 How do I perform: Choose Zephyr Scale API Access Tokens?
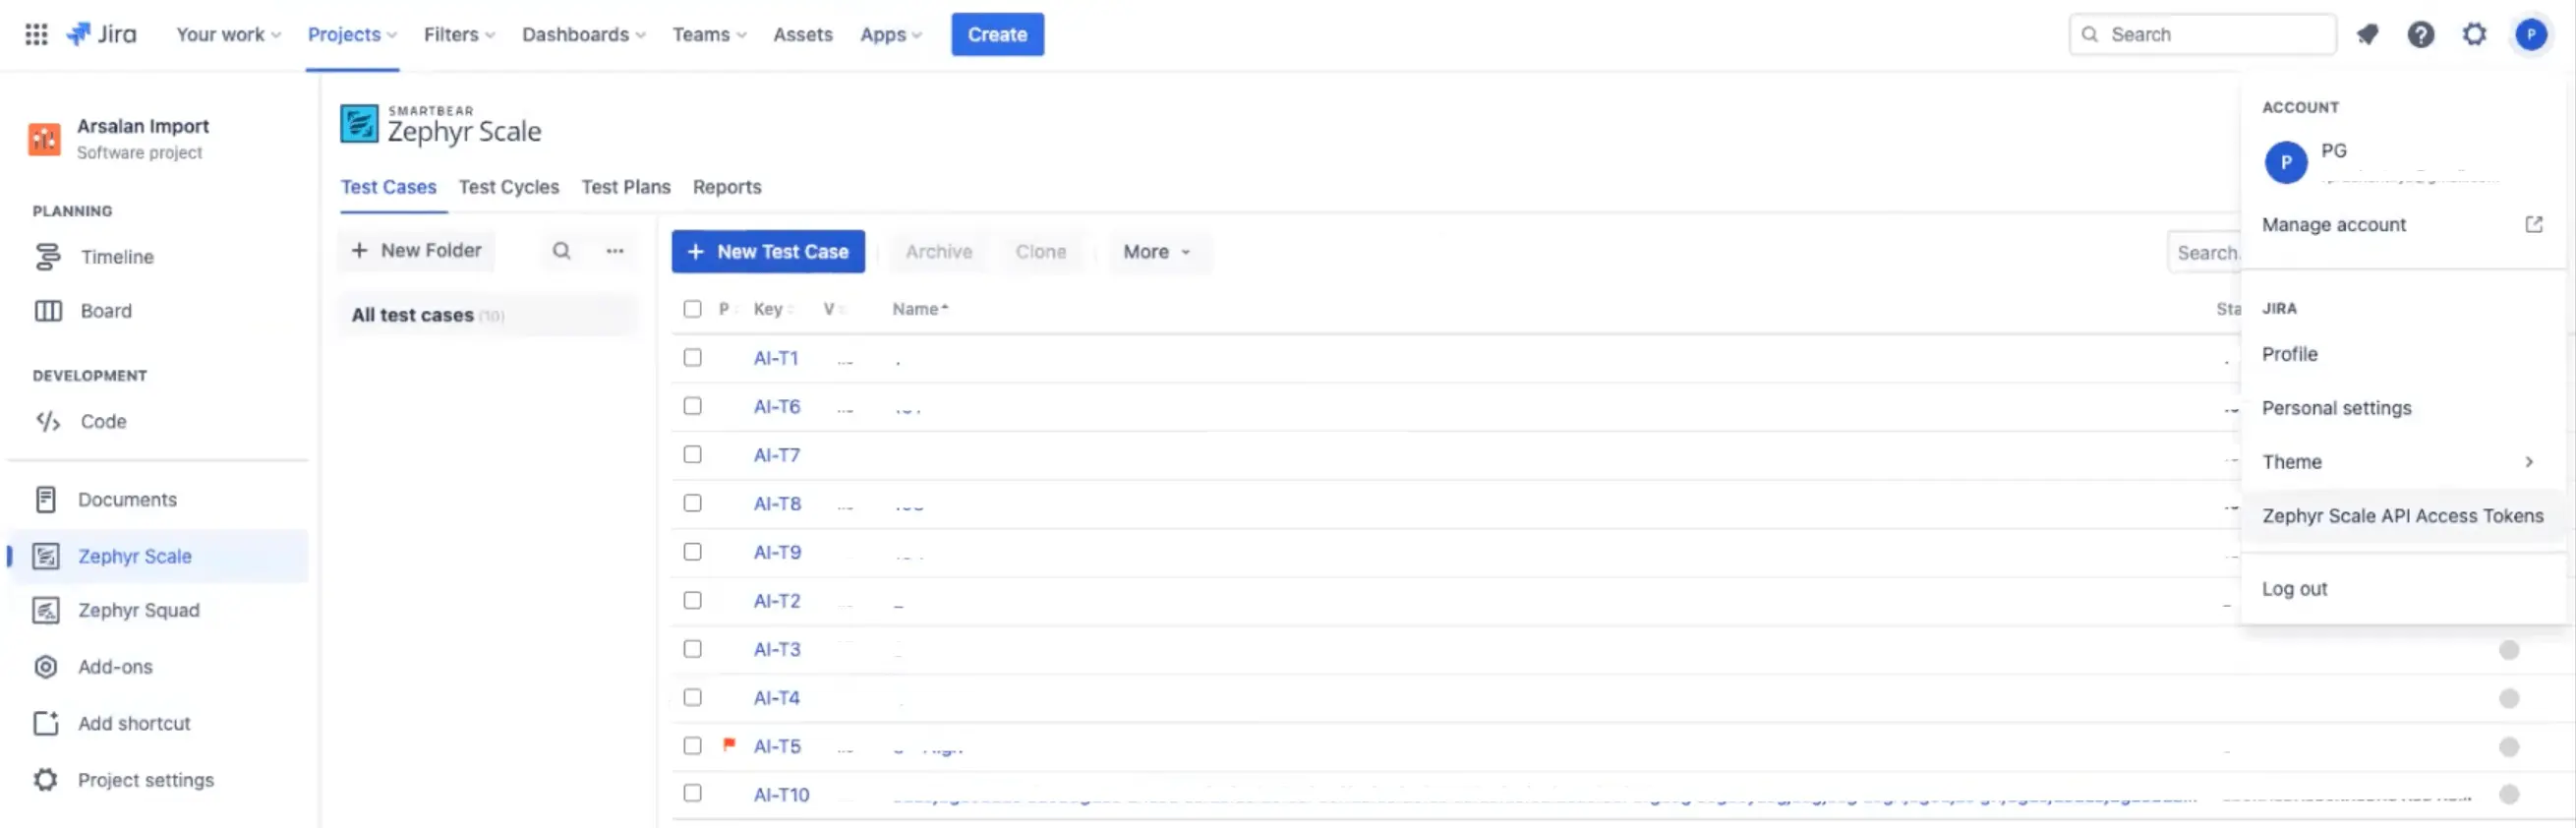click(x=2402, y=516)
